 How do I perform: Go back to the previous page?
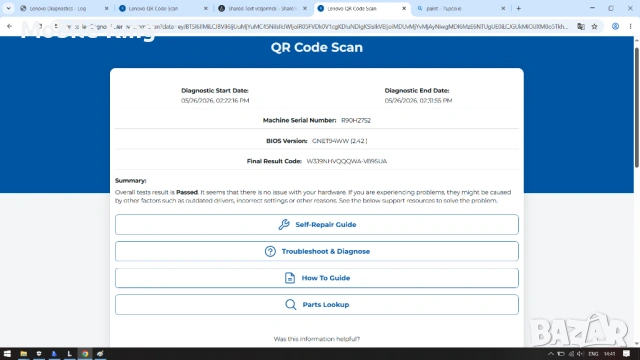tap(9, 27)
